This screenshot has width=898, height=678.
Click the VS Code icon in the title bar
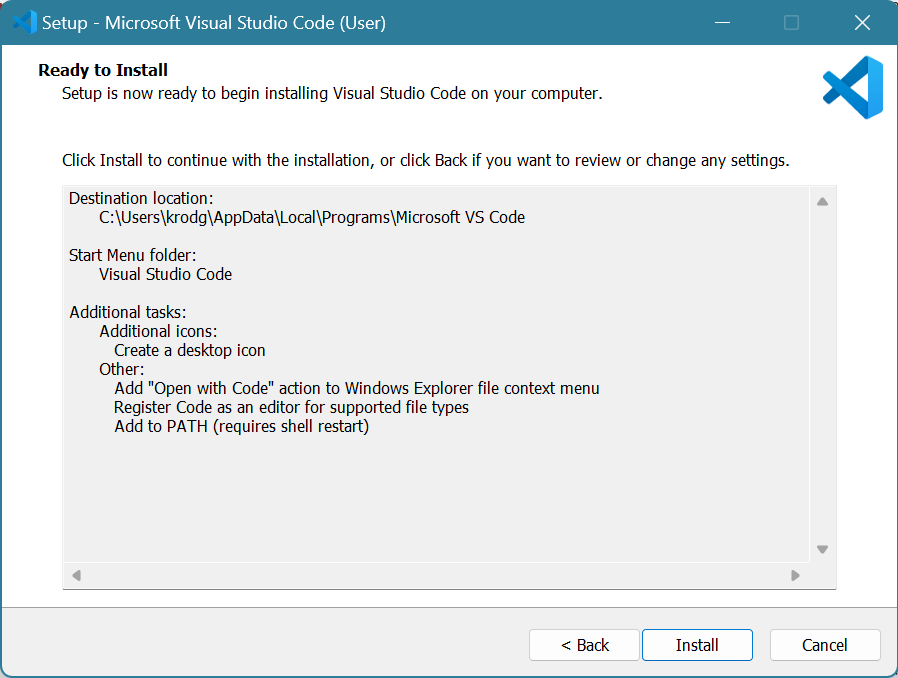click(x=24, y=22)
